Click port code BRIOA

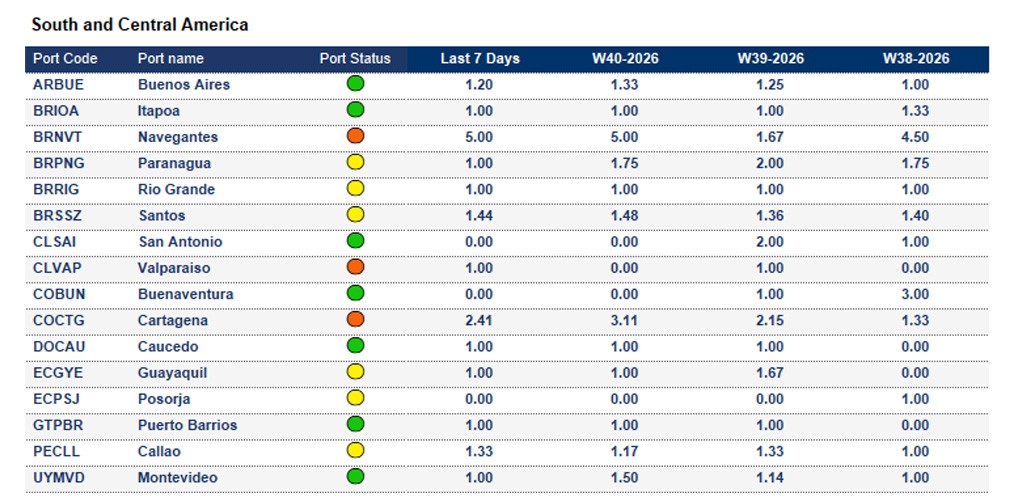pos(56,111)
